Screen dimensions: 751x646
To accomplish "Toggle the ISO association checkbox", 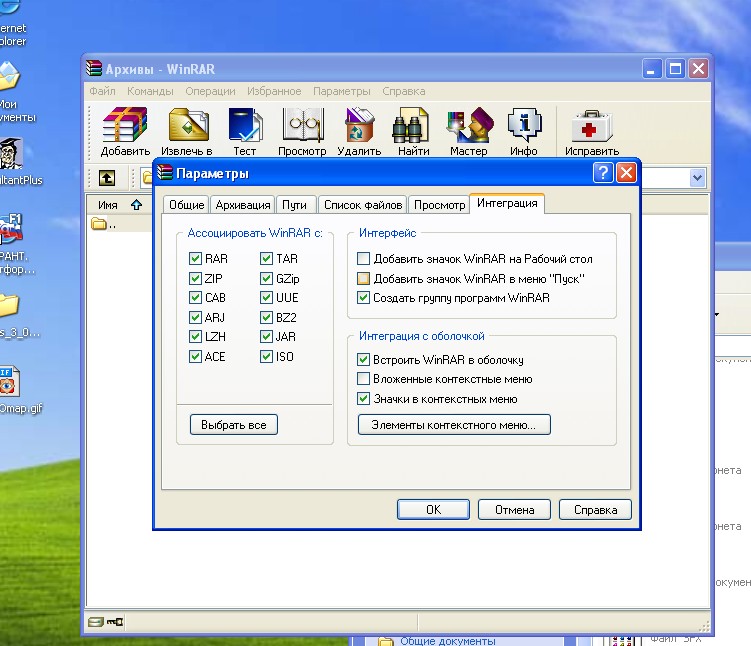I will [266, 356].
